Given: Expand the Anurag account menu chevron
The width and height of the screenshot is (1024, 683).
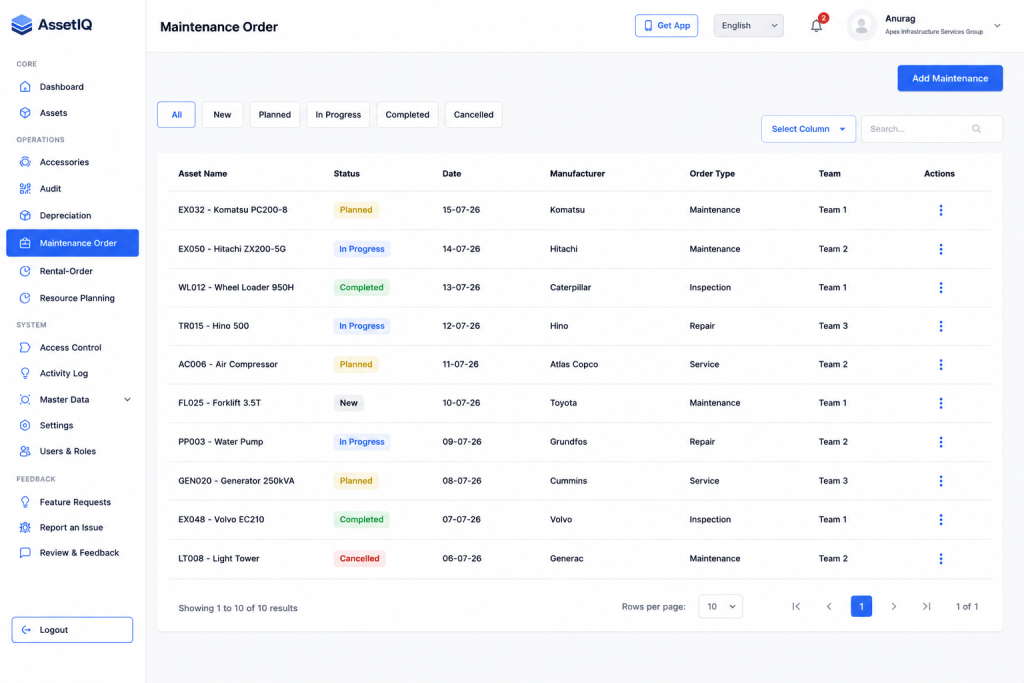Looking at the screenshot, I should tap(997, 26).
